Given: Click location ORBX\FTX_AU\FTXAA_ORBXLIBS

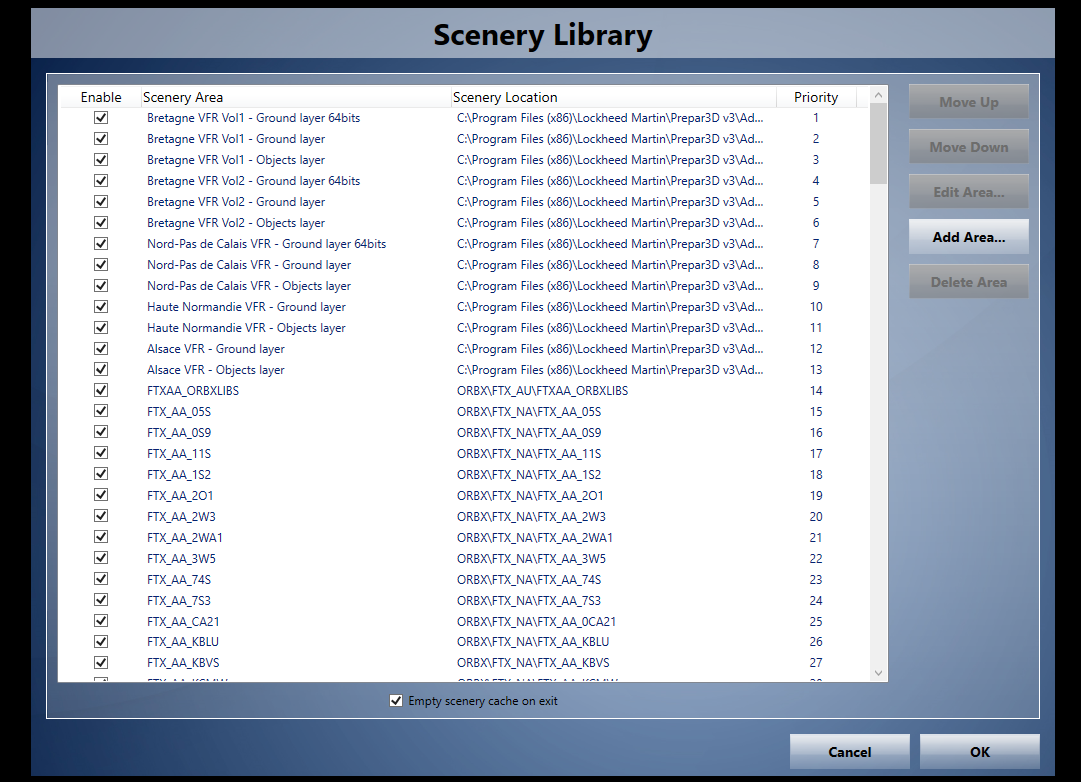Looking at the screenshot, I should [543, 391].
